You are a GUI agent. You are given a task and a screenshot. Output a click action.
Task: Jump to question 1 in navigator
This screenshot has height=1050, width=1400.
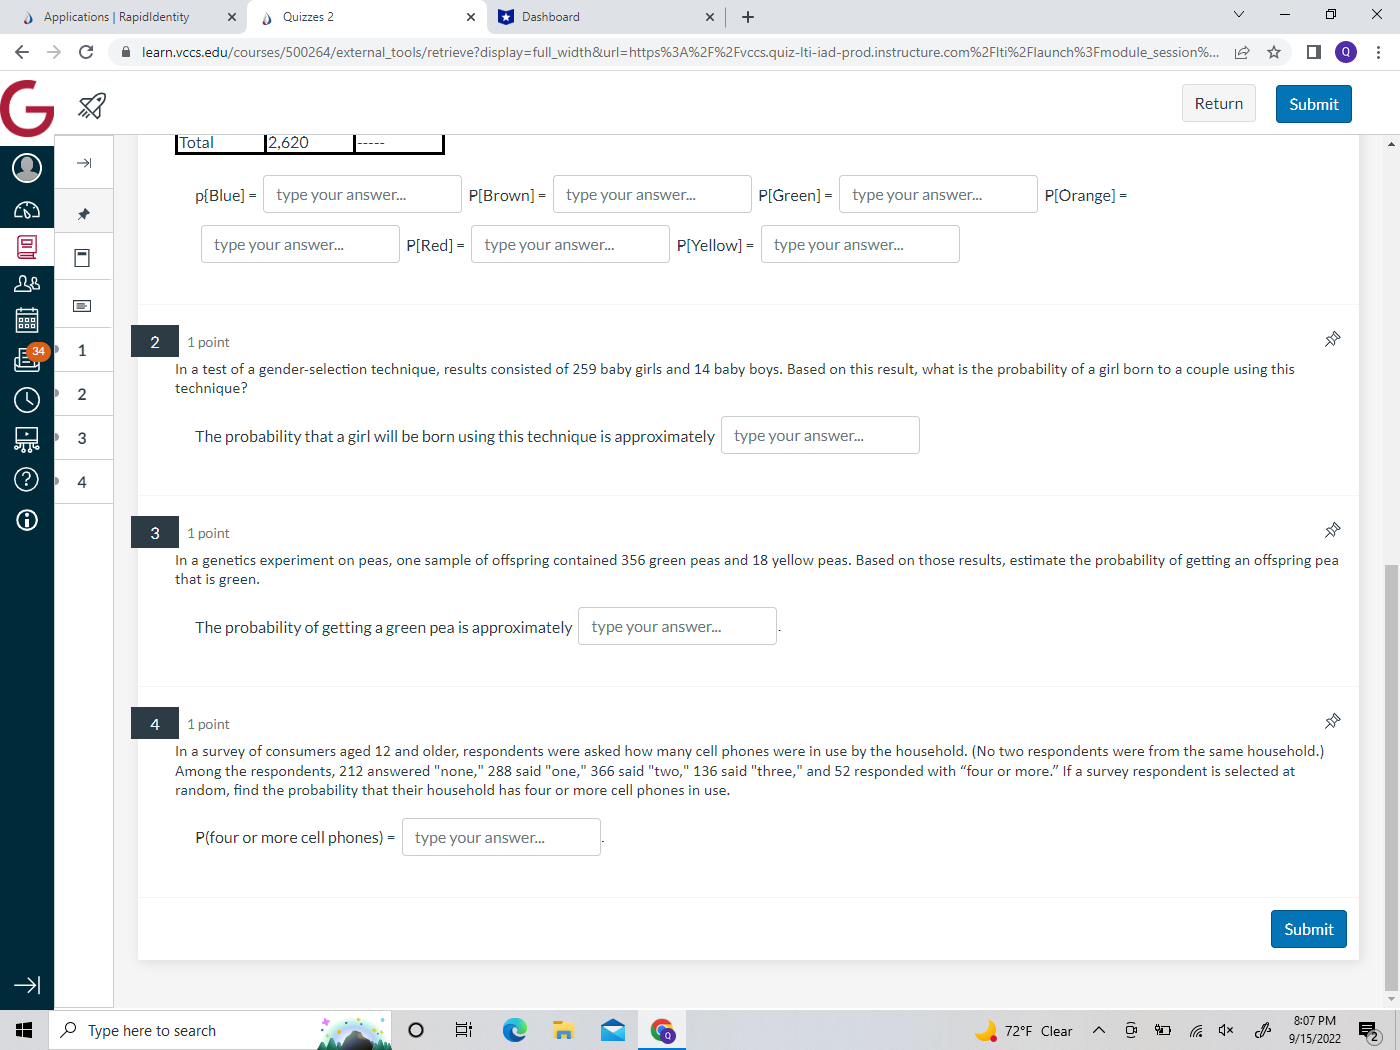[x=83, y=350]
